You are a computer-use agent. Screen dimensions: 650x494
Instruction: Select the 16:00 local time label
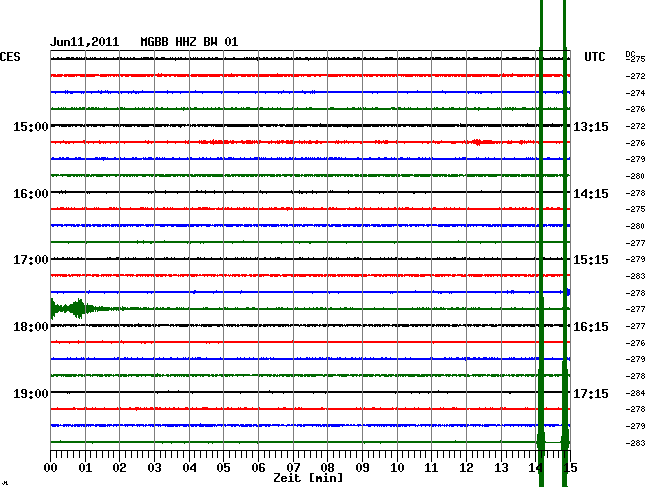(31, 194)
